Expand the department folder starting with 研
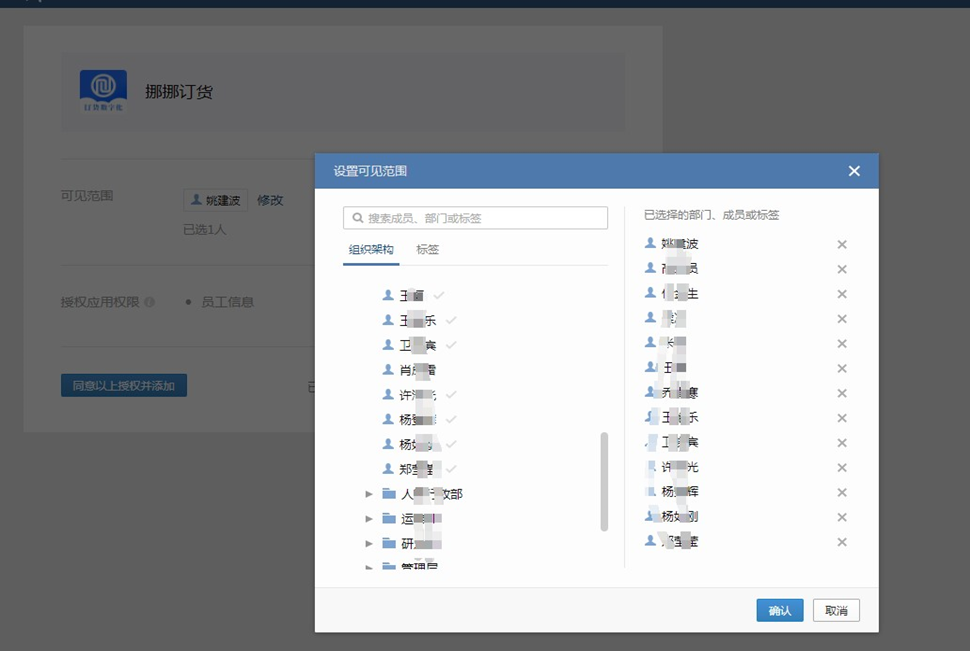The width and height of the screenshot is (970, 651). point(369,543)
